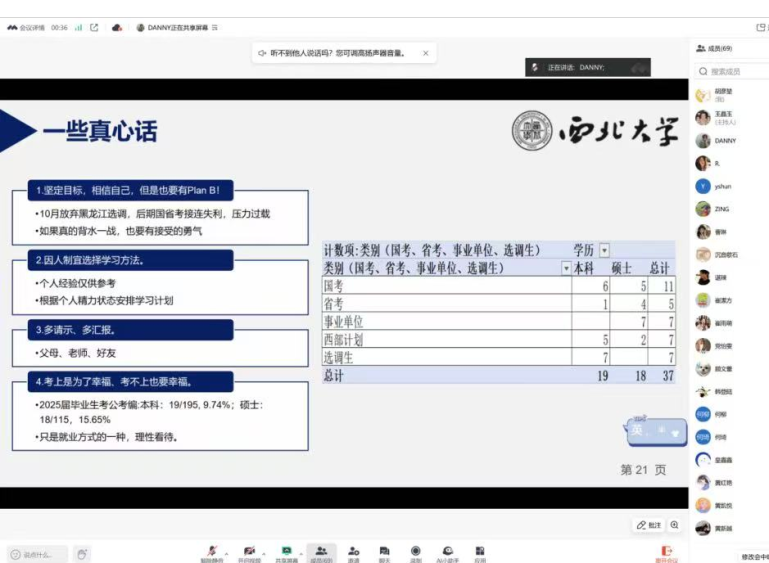This screenshot has width=769, height=563.
Task: Open the menu beside DANNY正在共享屏幕
Action: coord(216,28)
